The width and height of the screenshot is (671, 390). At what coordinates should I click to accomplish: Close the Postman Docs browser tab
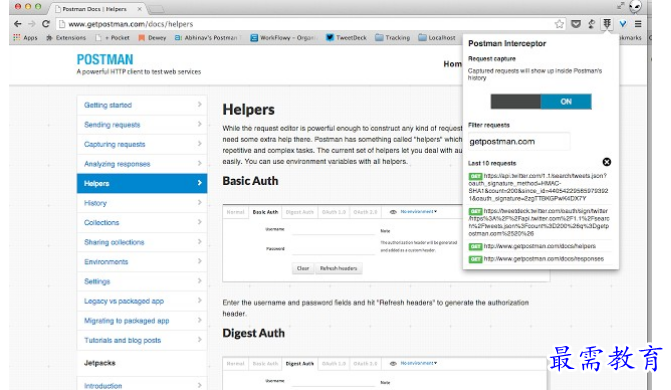pos(140,9)
